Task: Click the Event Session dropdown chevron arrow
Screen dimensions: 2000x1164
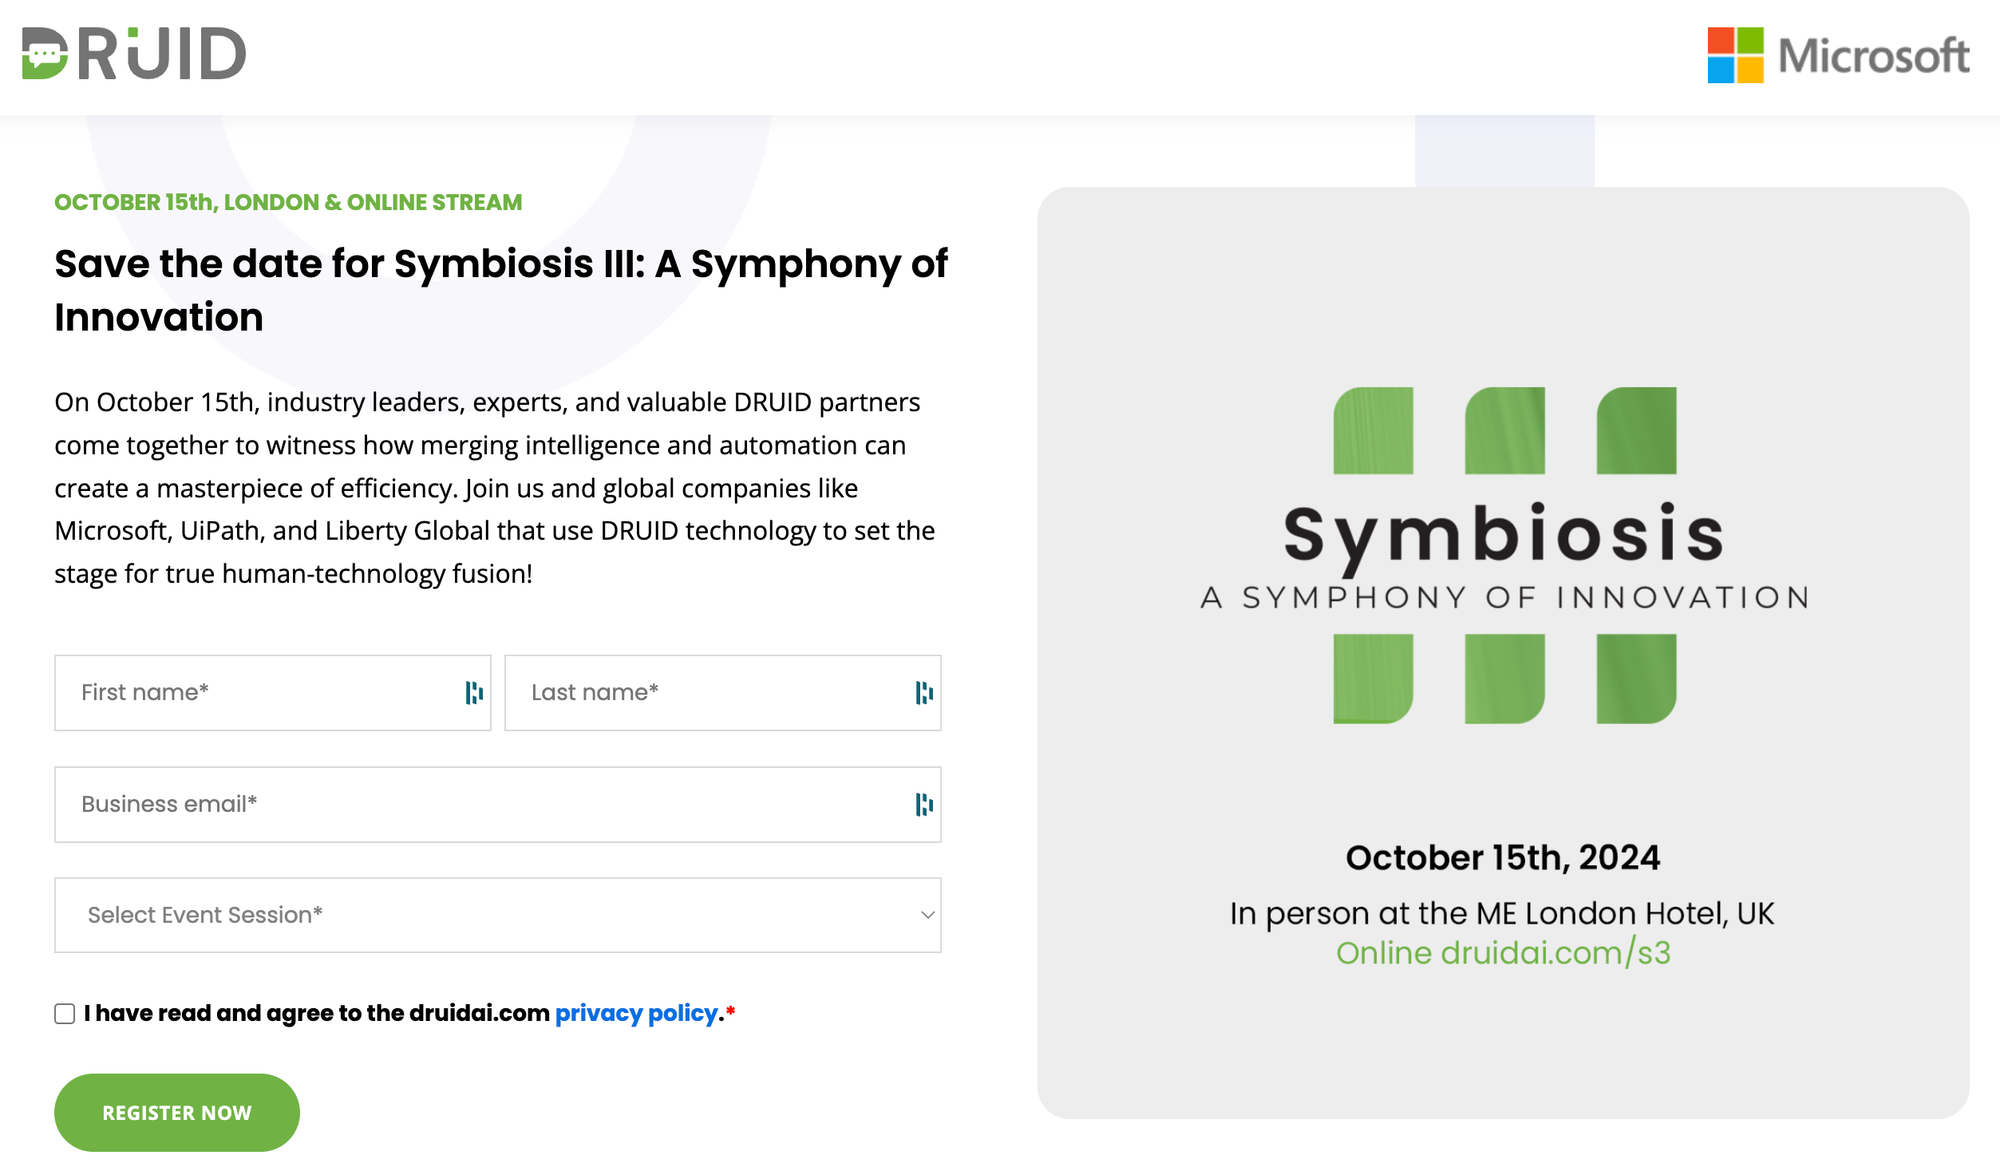Action: [928, 915]
